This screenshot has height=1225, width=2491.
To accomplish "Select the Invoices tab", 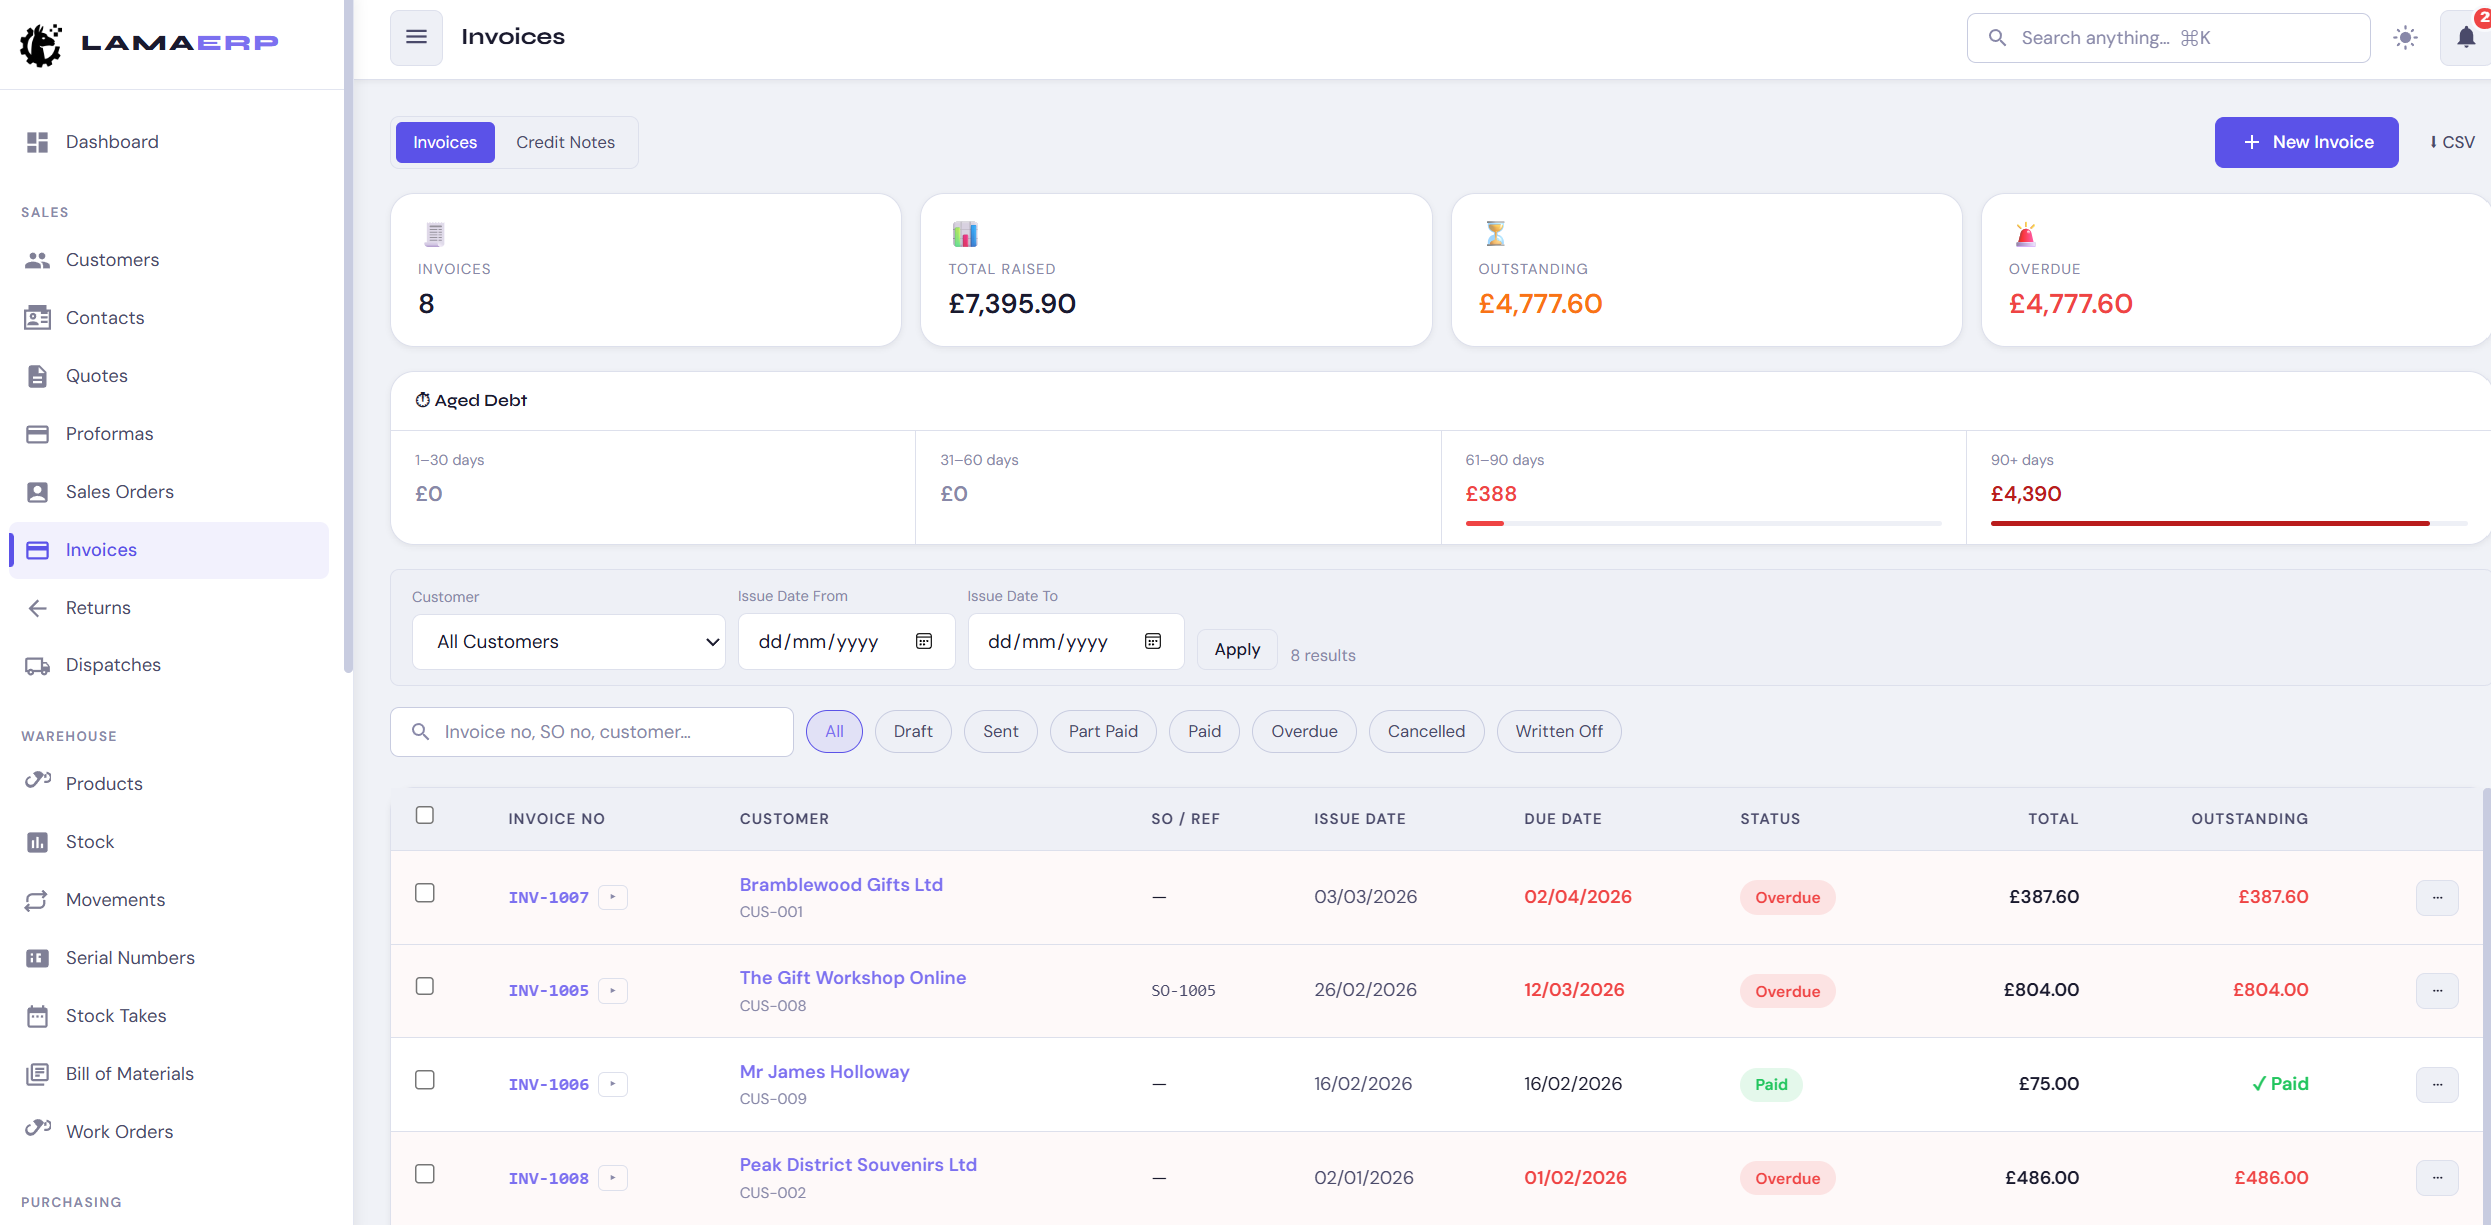I will [x=445, y=142].
